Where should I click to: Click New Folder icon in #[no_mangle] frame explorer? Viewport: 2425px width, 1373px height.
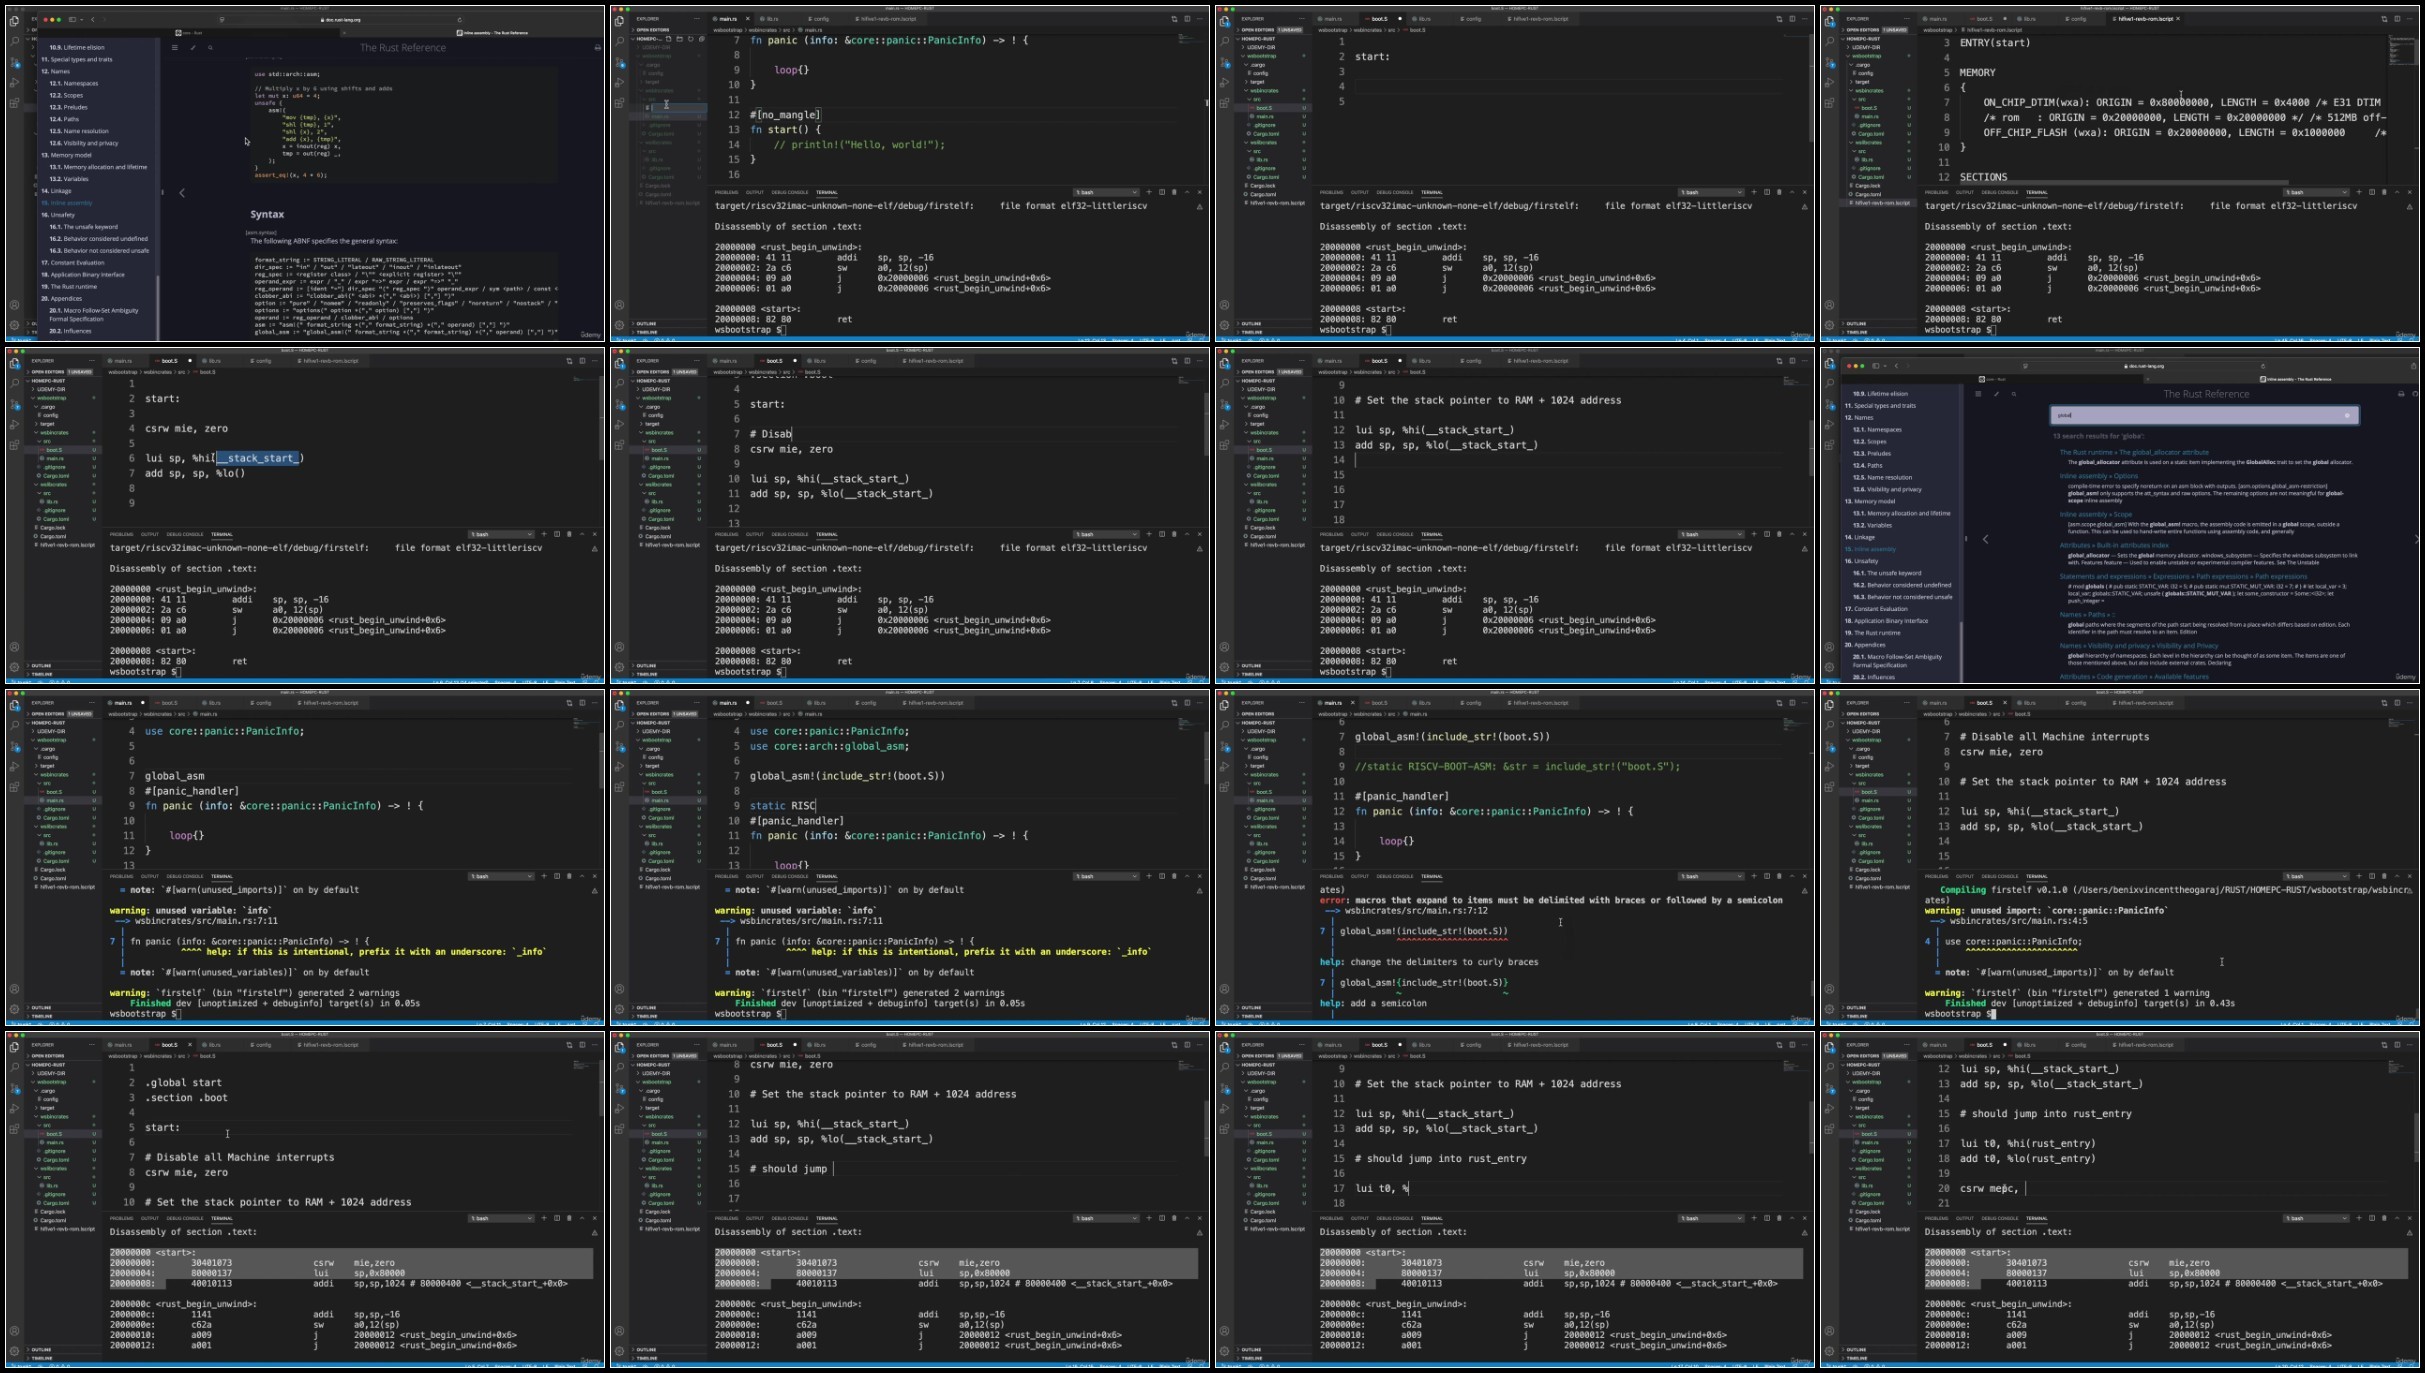point(680,39)
